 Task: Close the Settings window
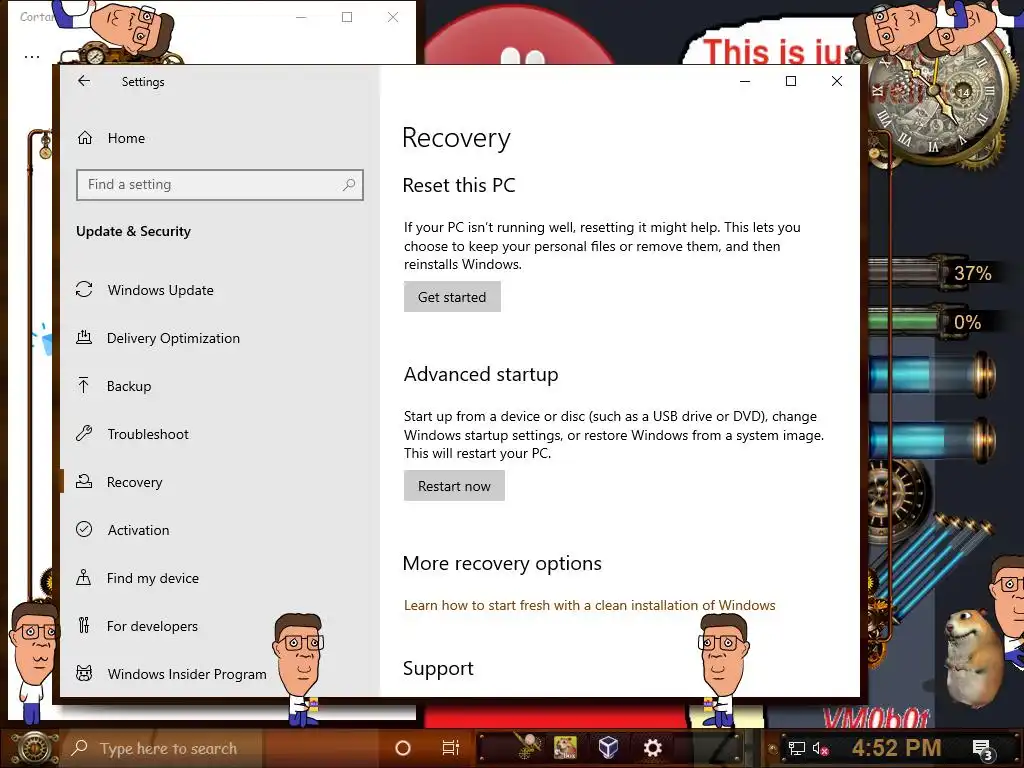[x=837, y=81]
